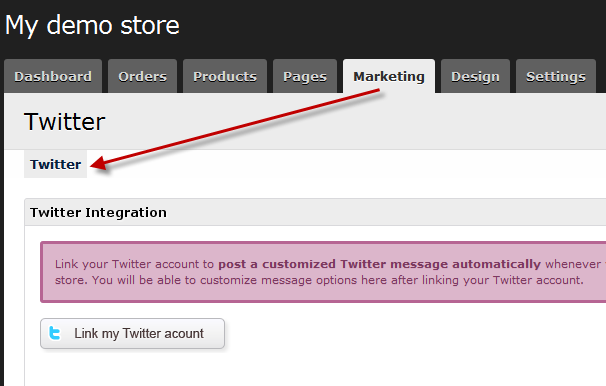
Task: Click the My demo store title
Action: coord(92,26)
